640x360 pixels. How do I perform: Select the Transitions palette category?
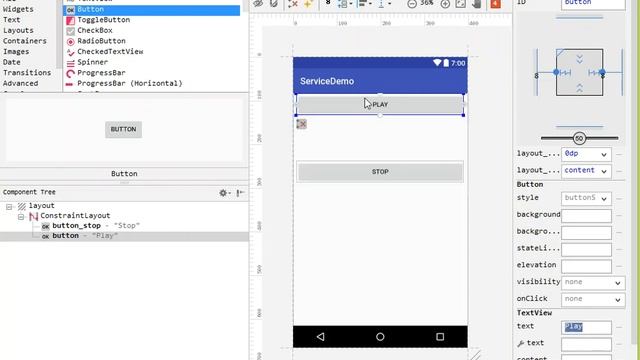point(27,73)
